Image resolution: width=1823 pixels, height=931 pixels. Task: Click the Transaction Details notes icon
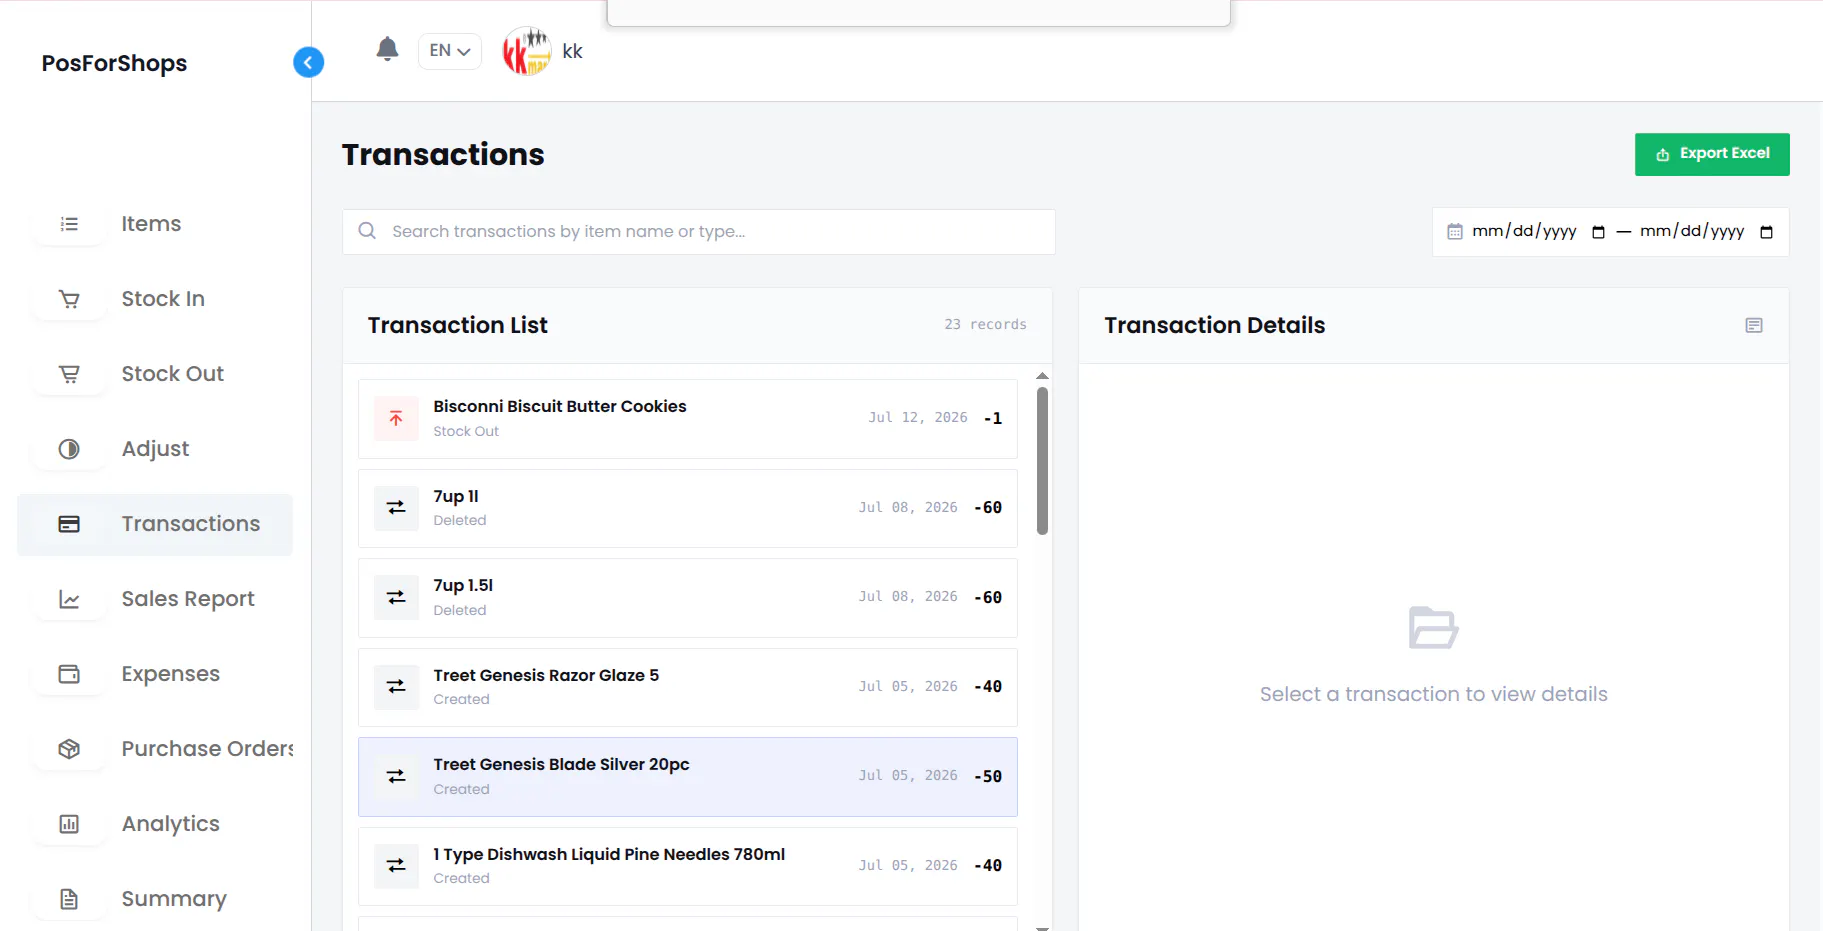pos(1754,326)
